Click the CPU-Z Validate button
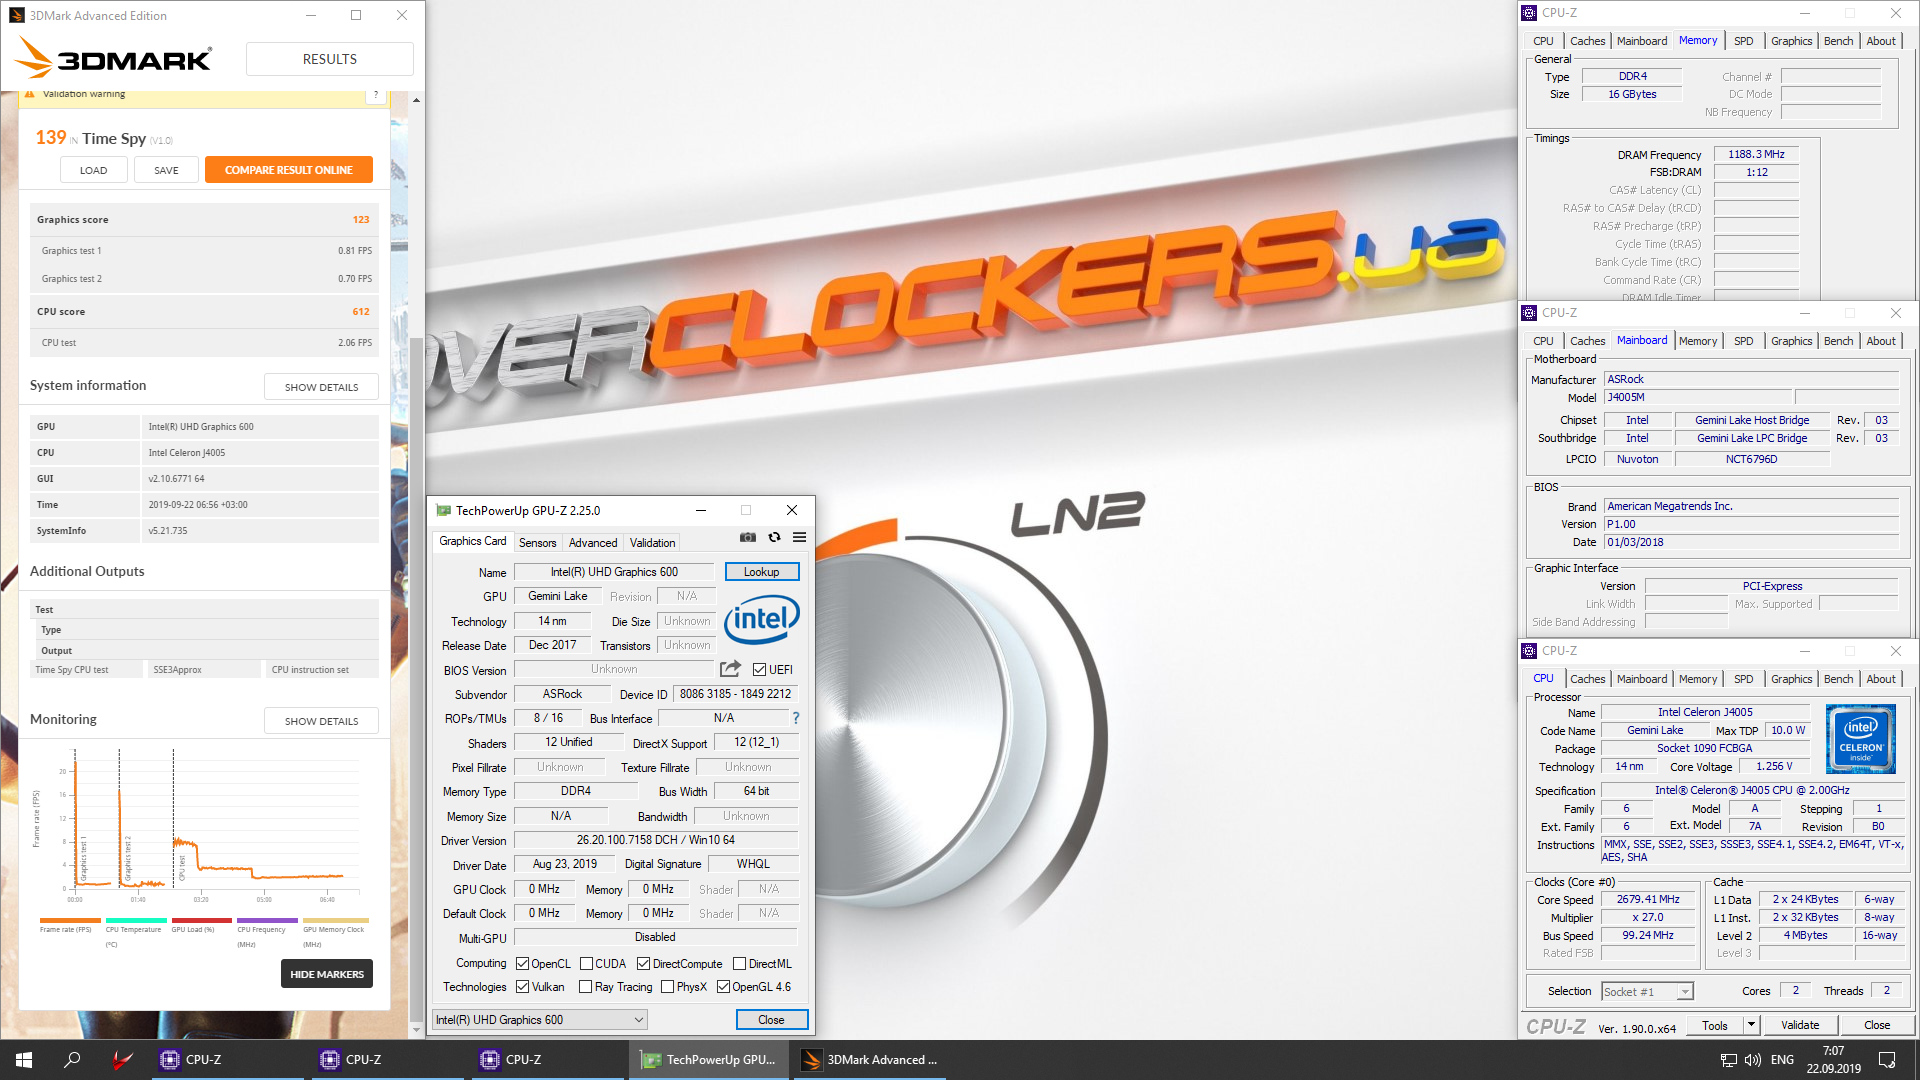 [1800, 1025]
